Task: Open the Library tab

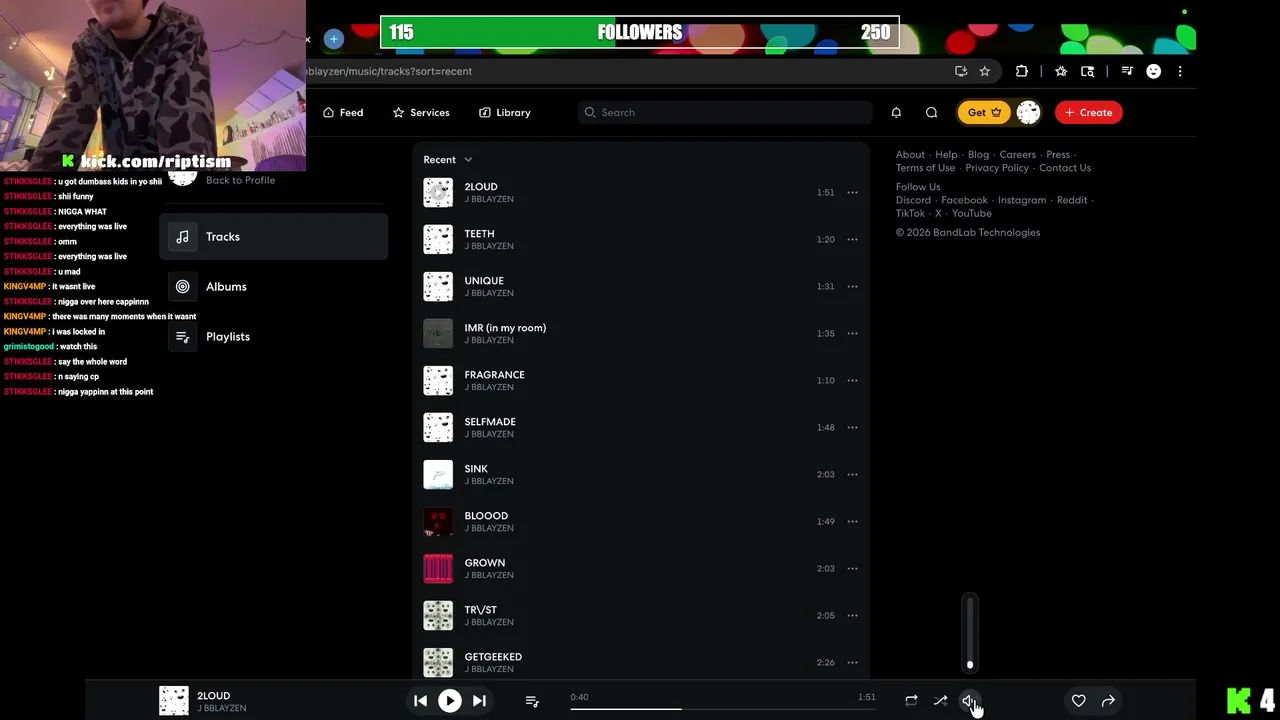Action: 505,112
